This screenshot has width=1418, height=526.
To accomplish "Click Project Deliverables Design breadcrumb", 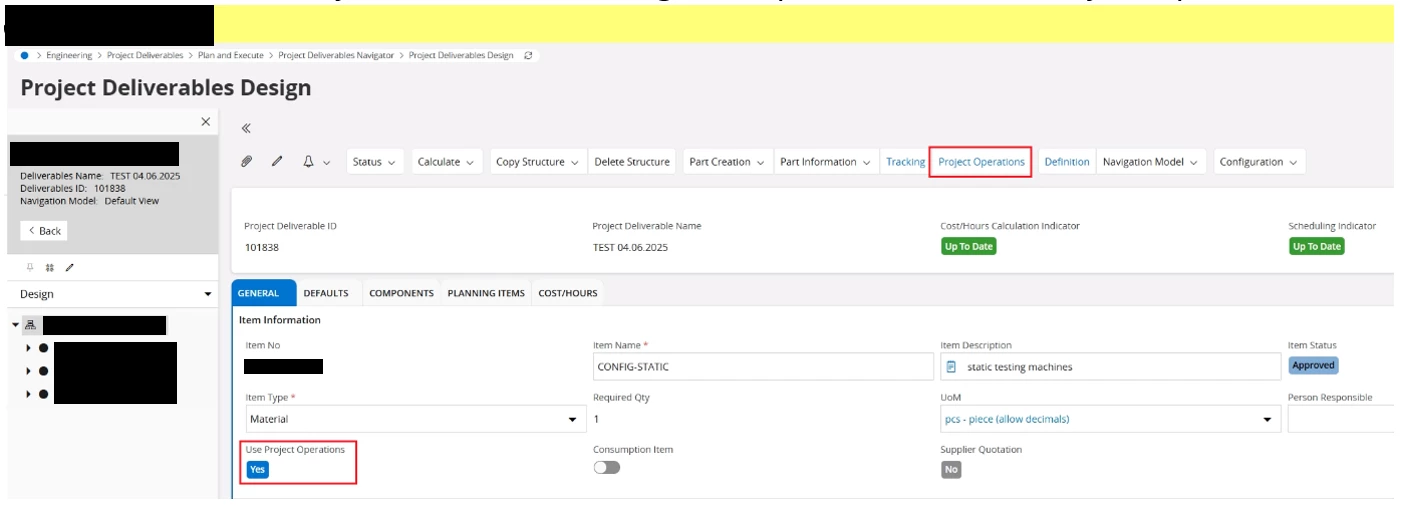I will (461, 55).
